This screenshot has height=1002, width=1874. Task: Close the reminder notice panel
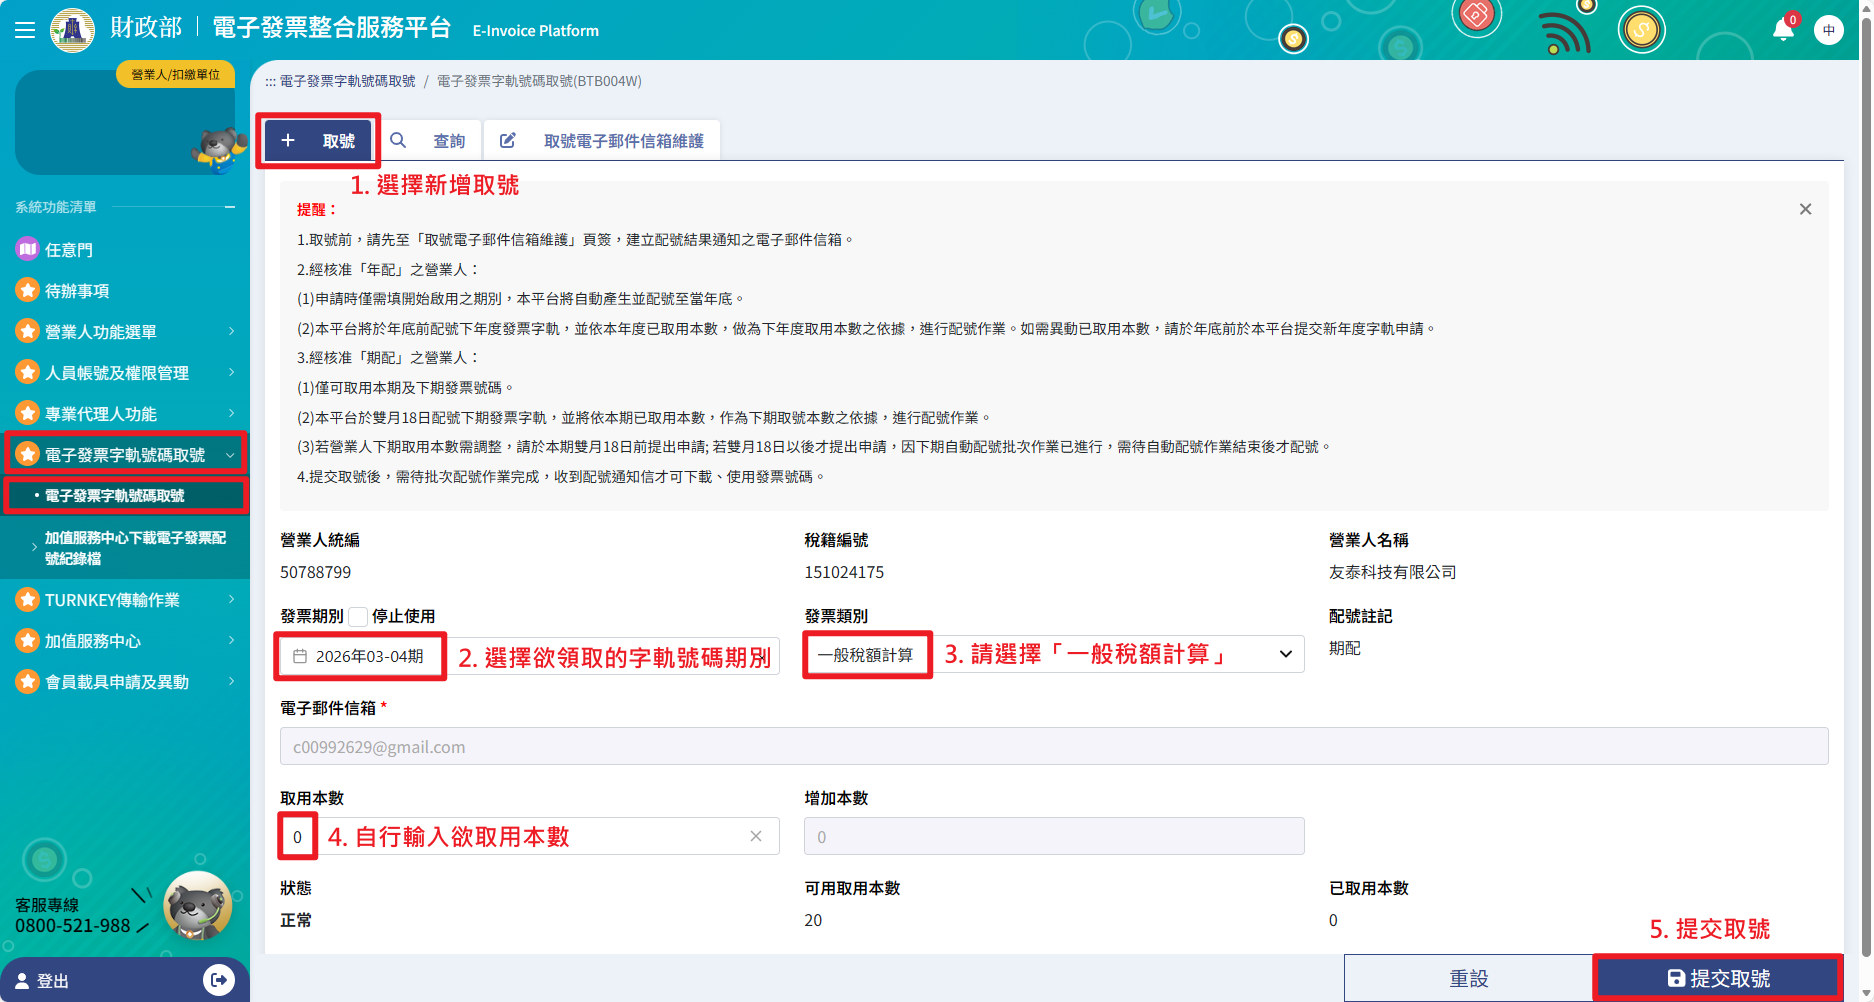[1805, 209]
